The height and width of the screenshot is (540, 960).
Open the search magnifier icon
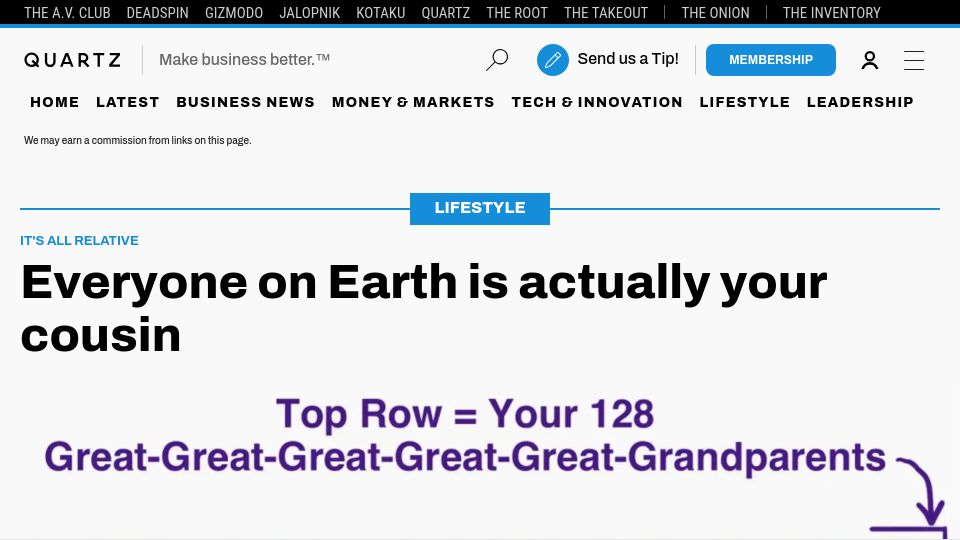click(497, 59)
